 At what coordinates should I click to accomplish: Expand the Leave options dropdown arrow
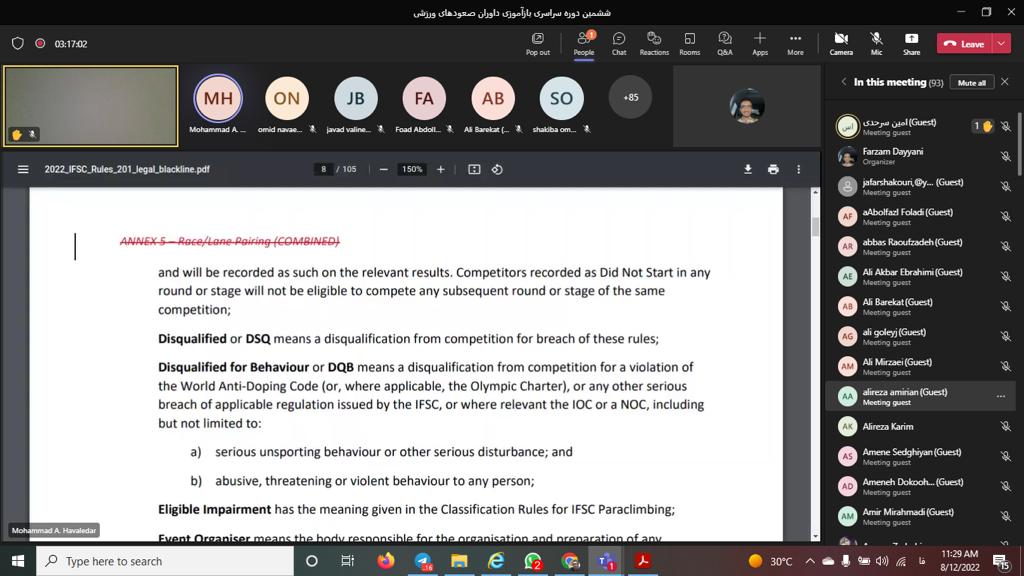click(1003, 44)
